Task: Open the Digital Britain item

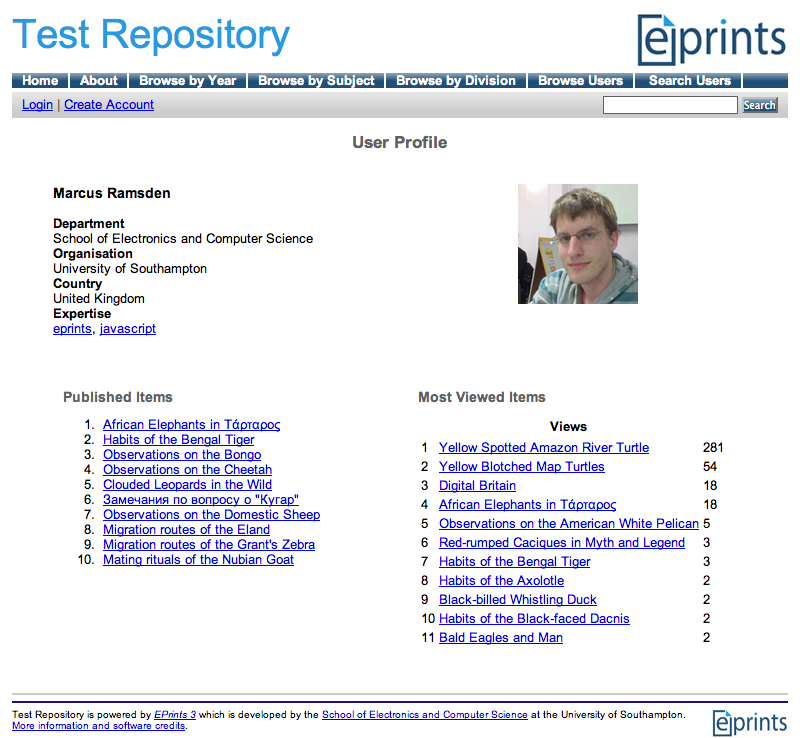Action: click(477, 485)
